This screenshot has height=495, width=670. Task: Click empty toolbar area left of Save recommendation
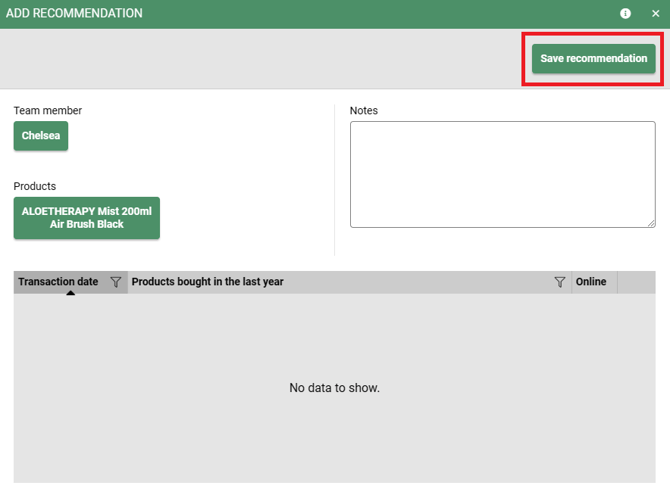260,59
